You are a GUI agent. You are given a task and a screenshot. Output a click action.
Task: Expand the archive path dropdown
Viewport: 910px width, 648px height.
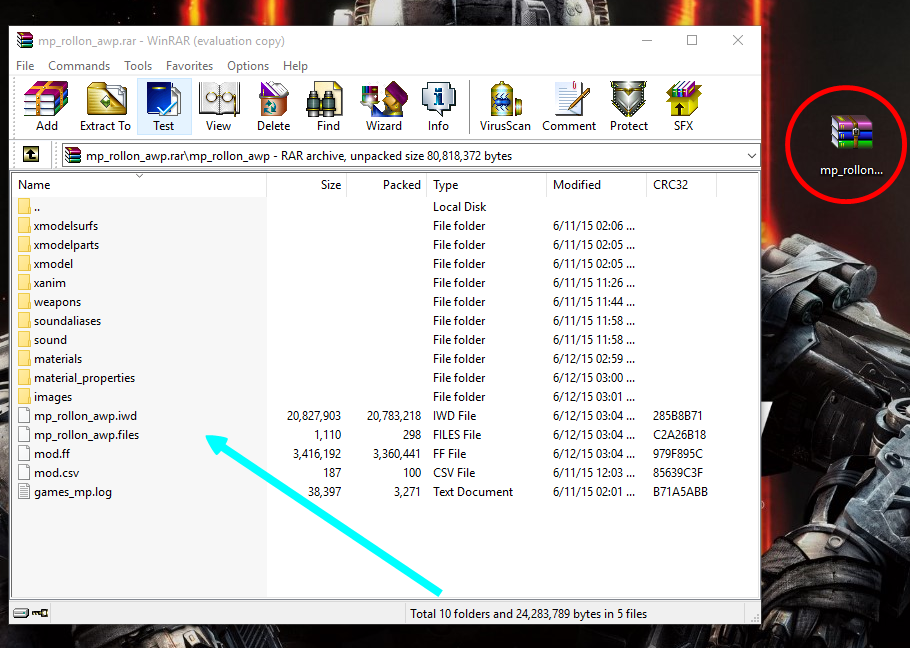click(751, 156)
